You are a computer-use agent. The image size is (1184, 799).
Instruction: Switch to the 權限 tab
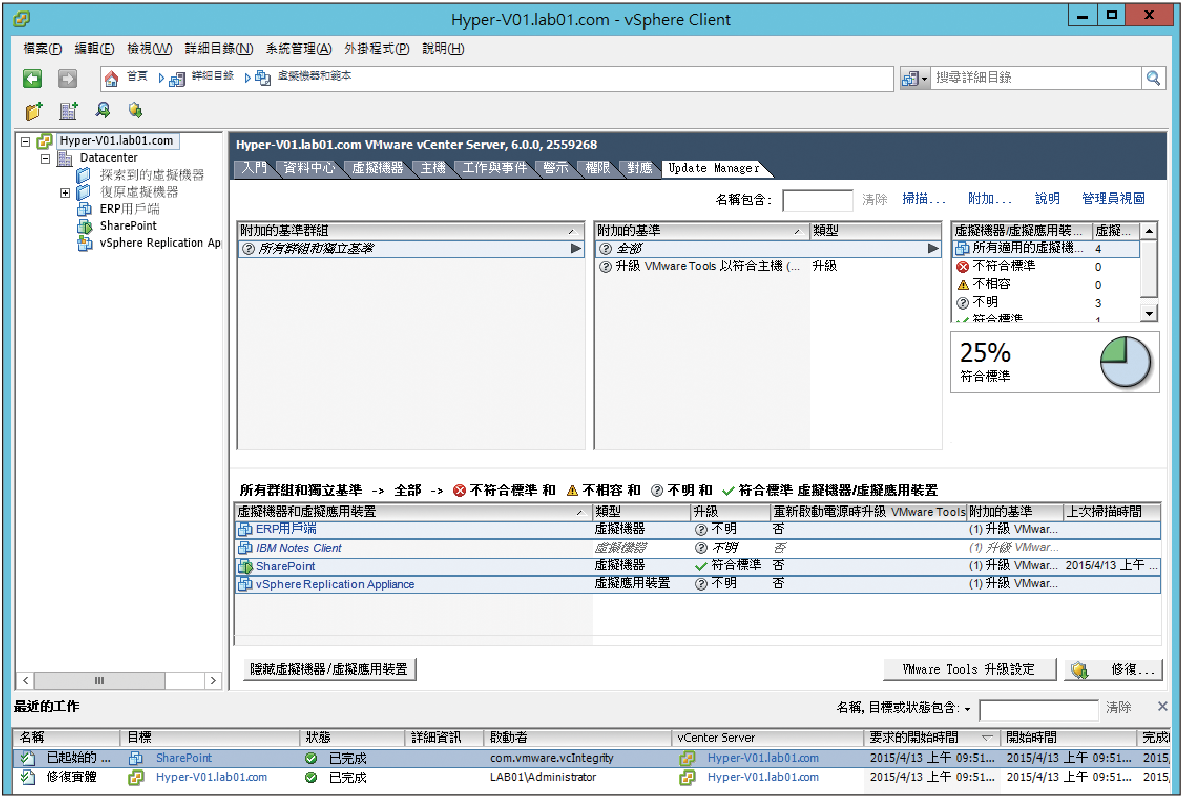tap(598, 168)
